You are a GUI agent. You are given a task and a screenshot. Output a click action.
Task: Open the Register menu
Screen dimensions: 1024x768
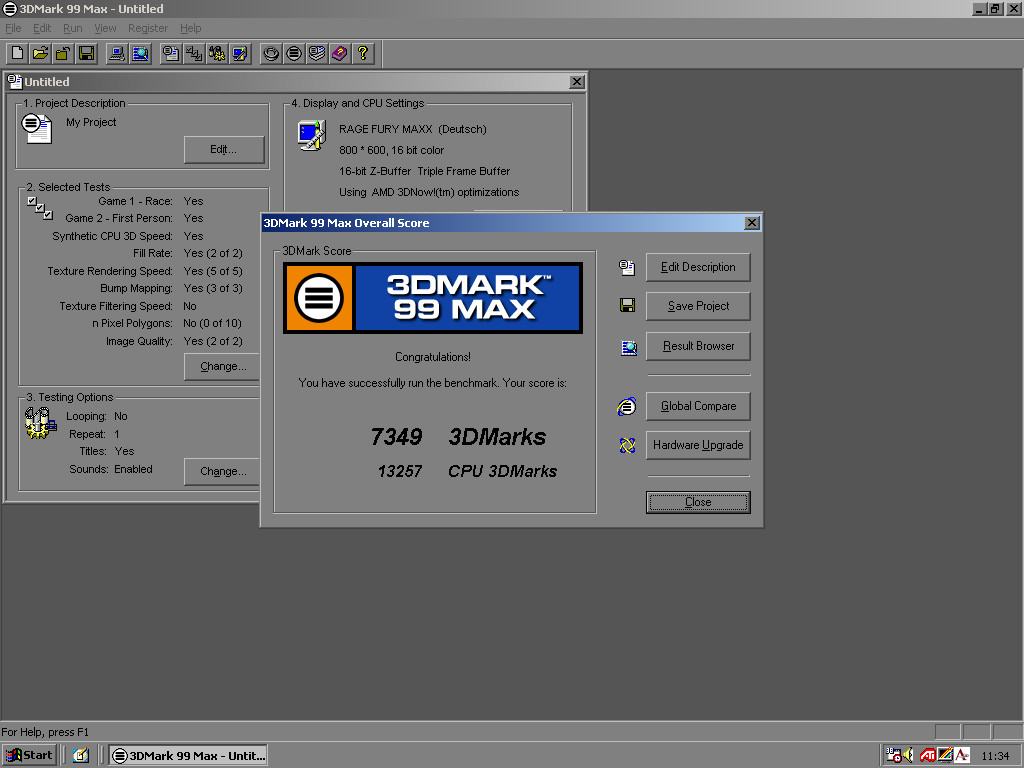[148, 28]
